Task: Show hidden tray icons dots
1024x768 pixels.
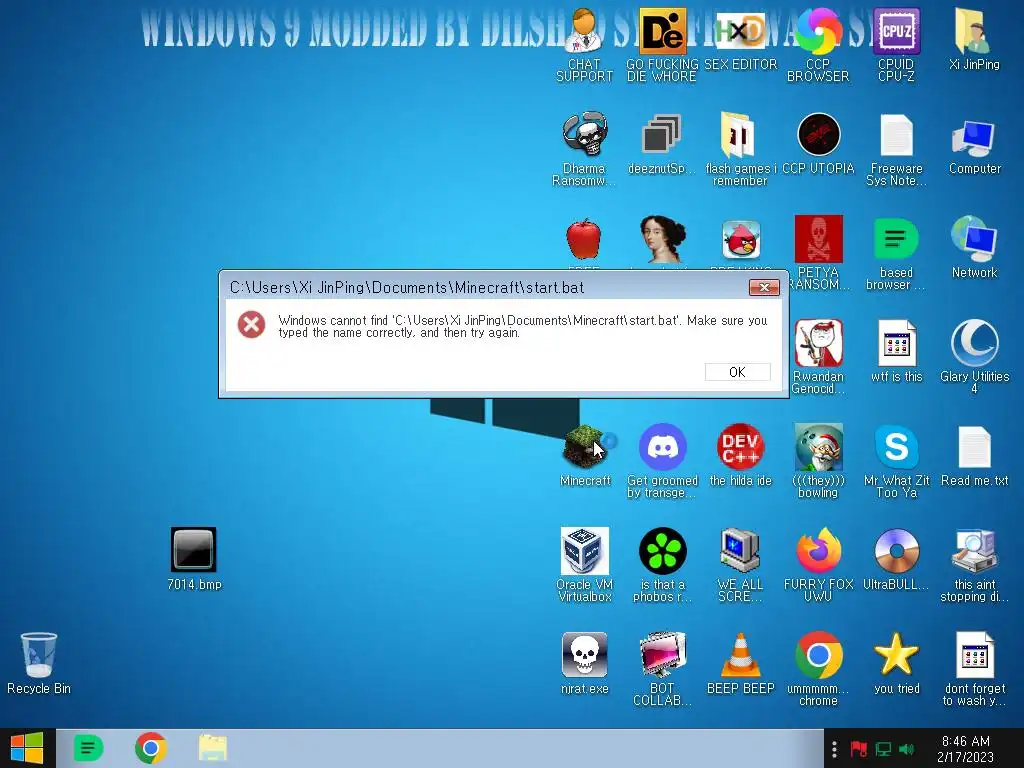Action: pyautogui.click(x=834, y=749)
